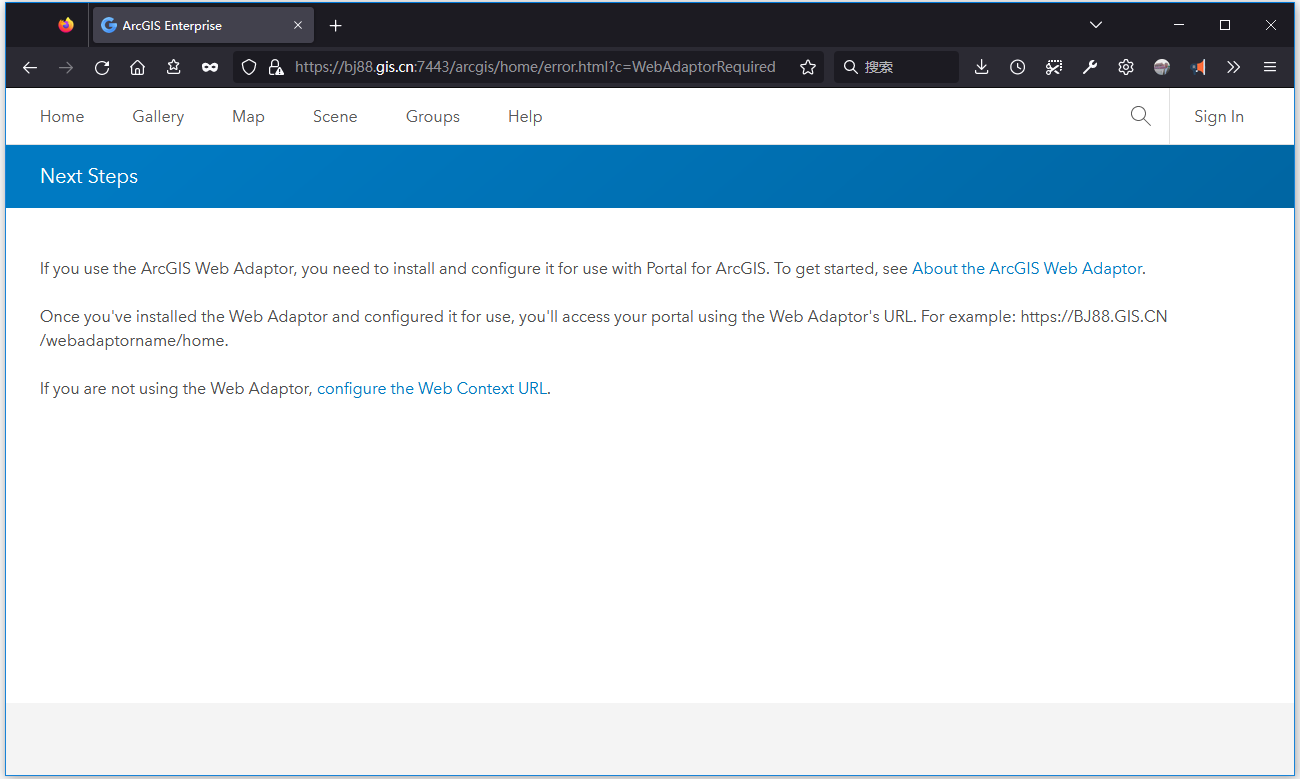Click the private mask toolbar icon
Image resolution: width=1300 pixels, height=779 pixels.
tap(210, 67)
